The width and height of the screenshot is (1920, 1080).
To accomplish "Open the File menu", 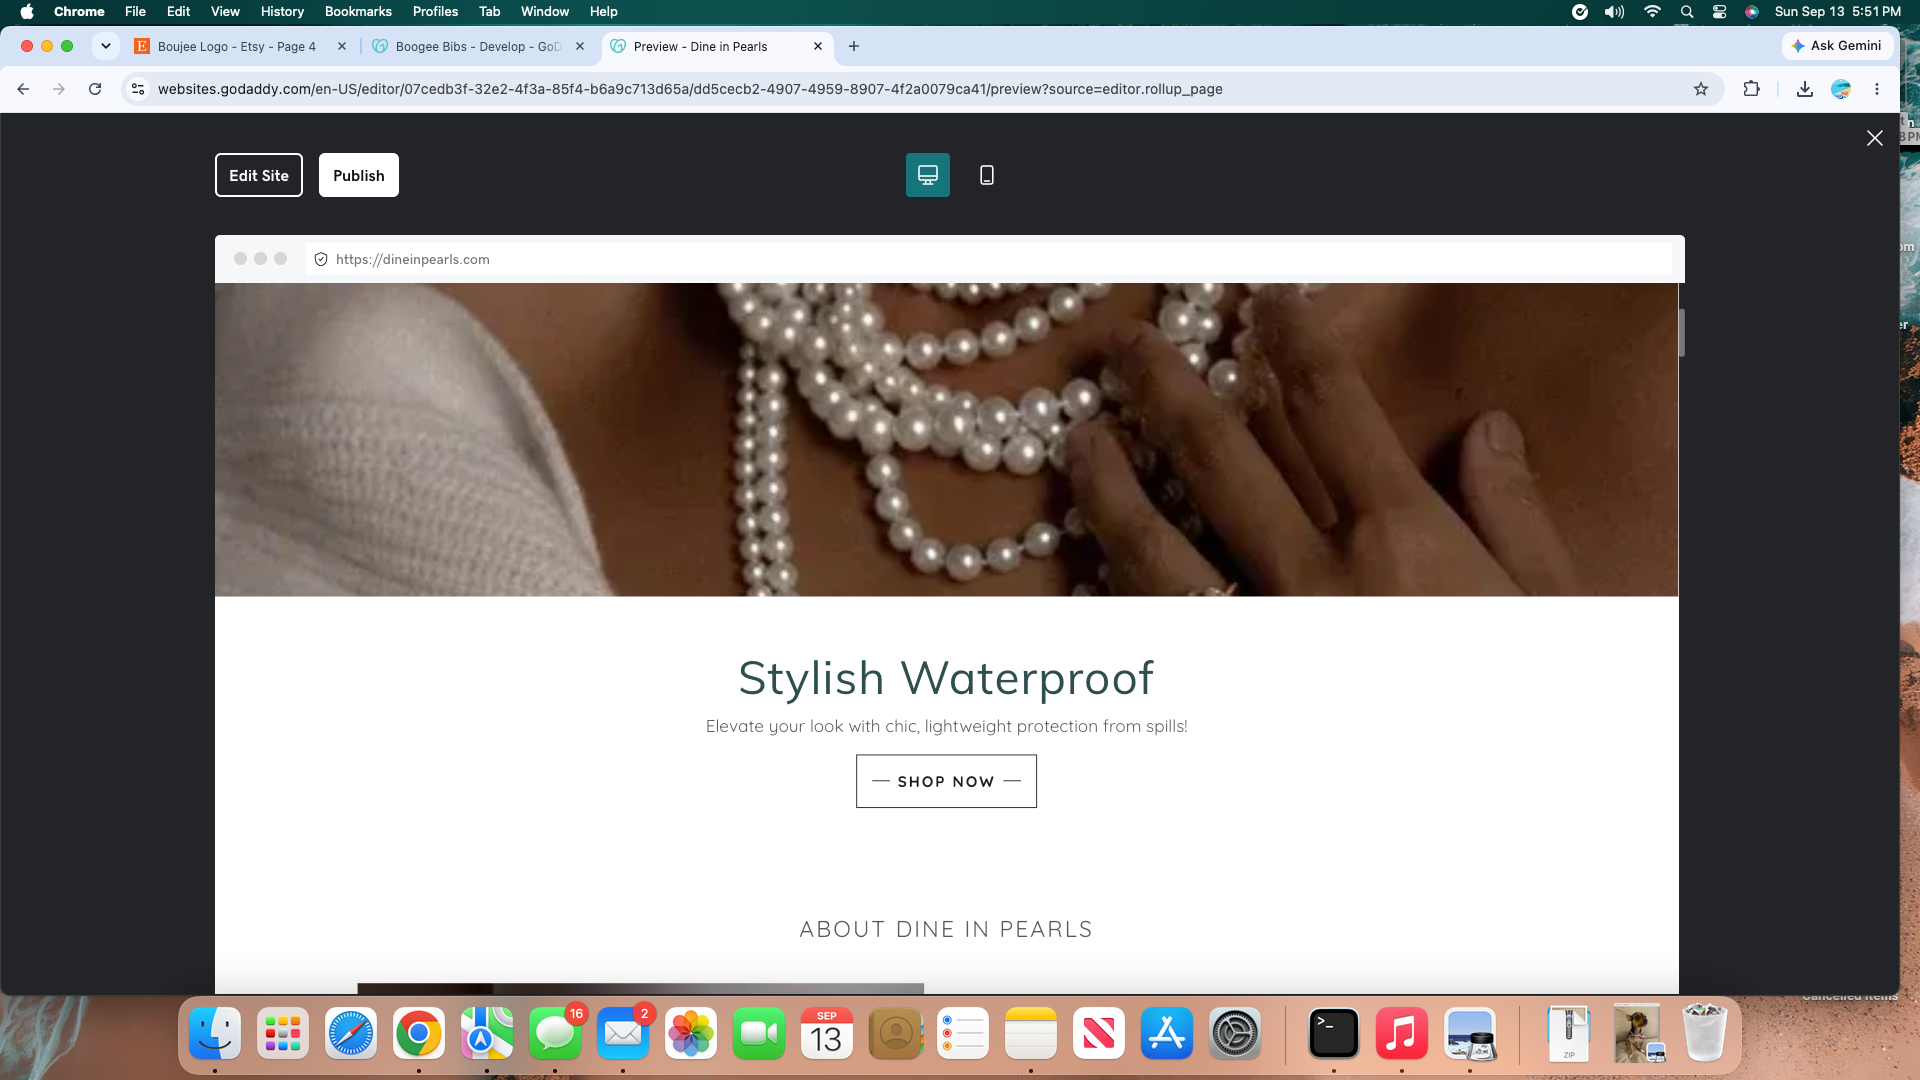I will (135, 12).
